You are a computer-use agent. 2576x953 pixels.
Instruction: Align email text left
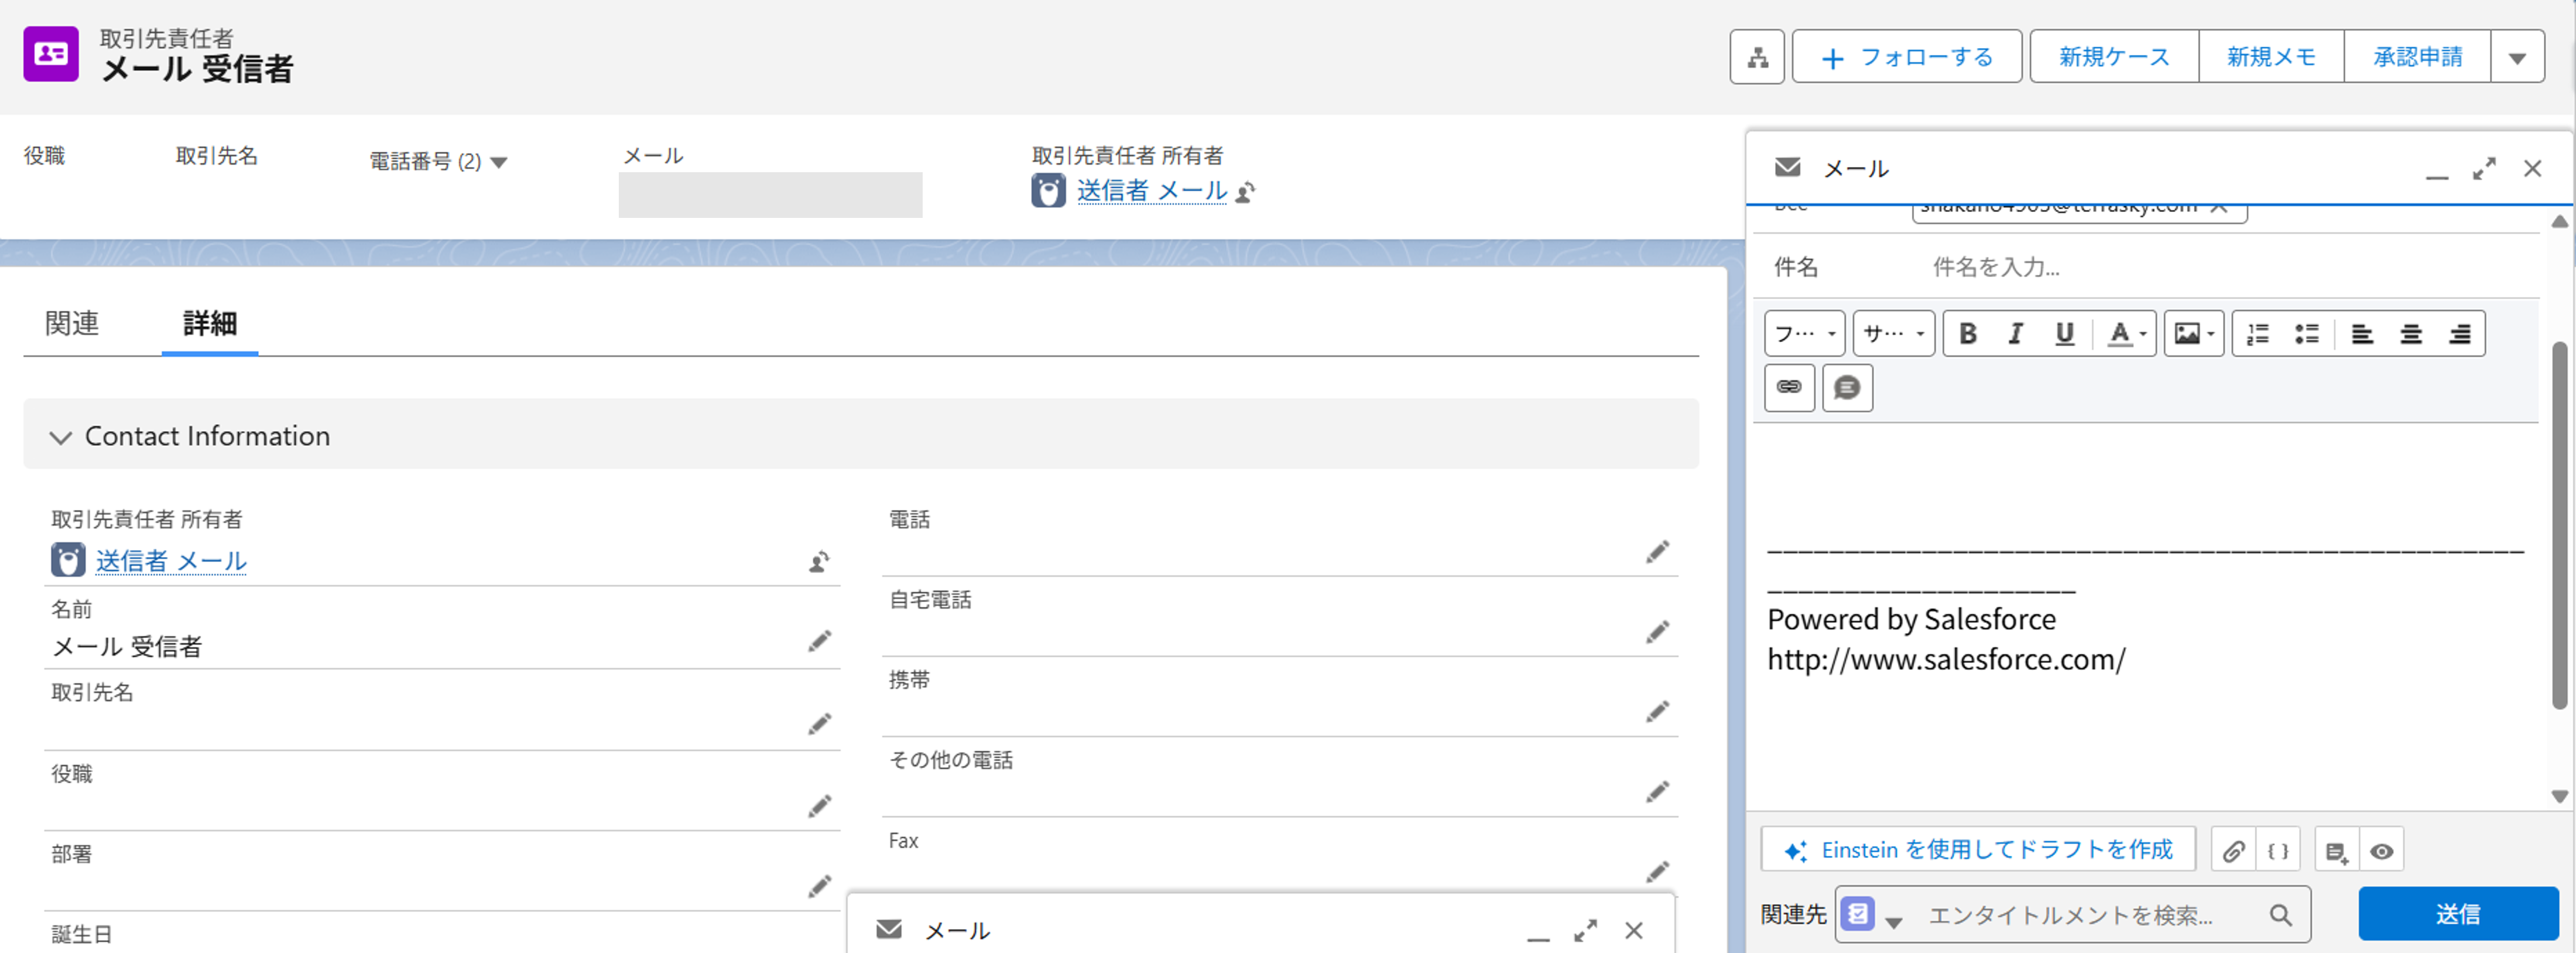[x=2361, y=334]
